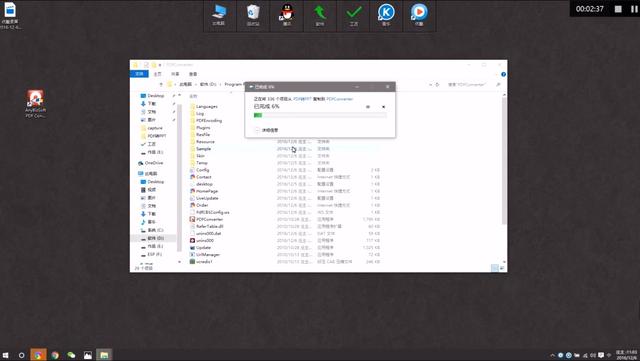Refresh the current folder view

click(437, 85)
